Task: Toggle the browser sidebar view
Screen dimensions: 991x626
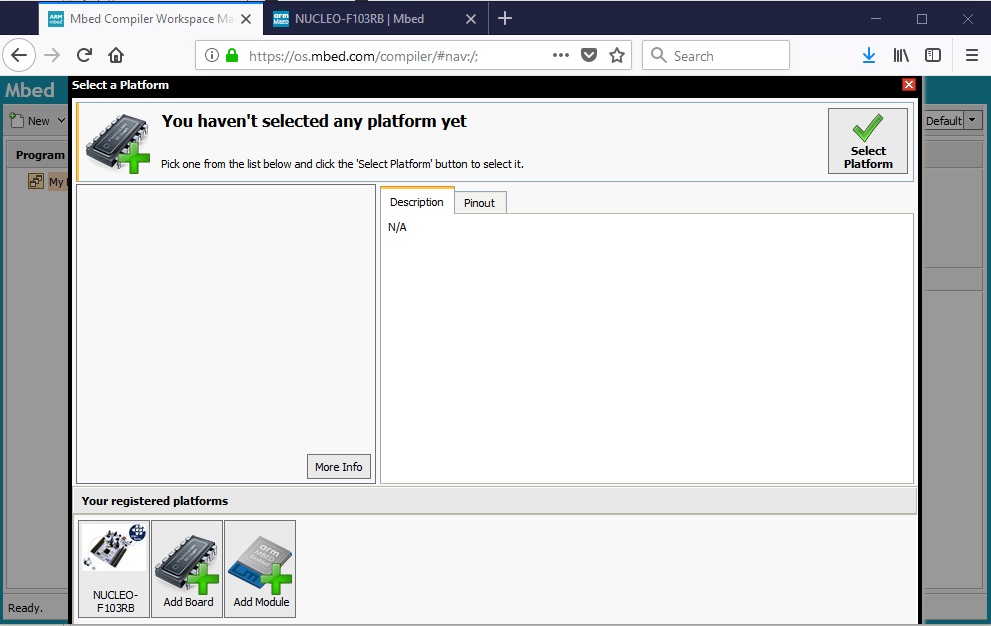Action: (x=933, y=56)
